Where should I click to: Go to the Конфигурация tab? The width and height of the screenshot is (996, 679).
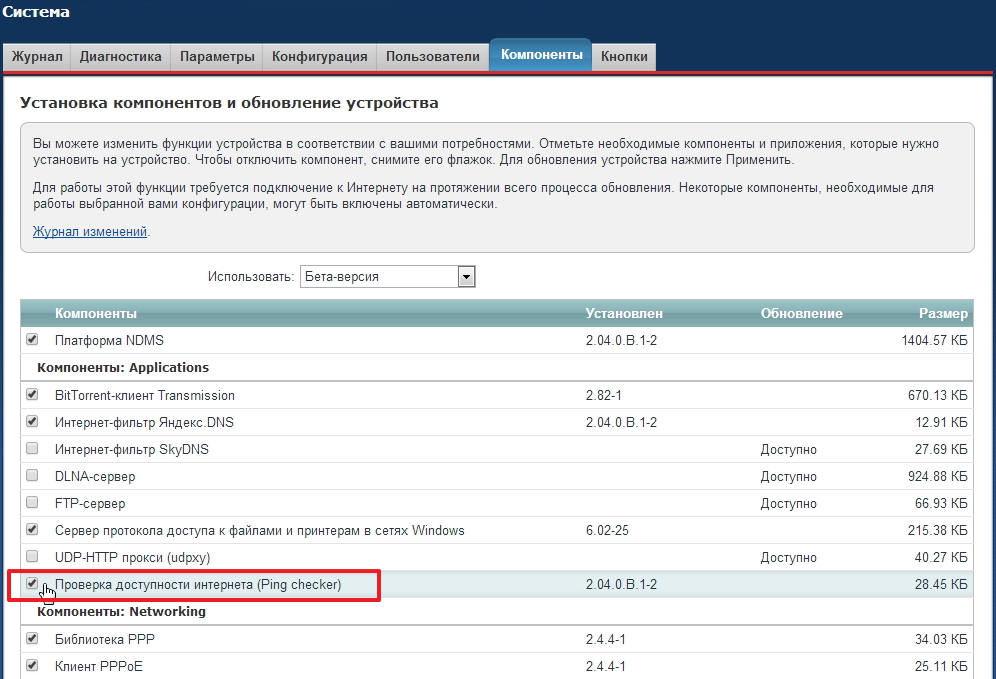pyautogui.click(x=320, y=57)
